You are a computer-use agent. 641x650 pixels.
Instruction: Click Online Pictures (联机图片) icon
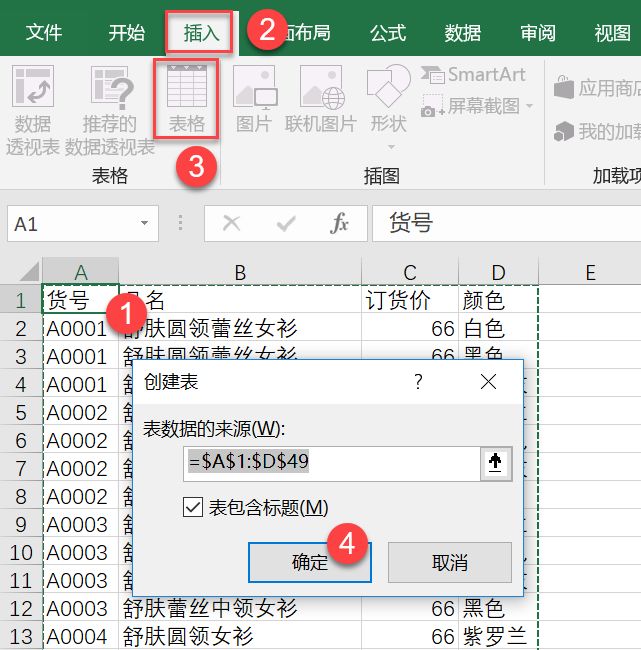click(x=320, y=100)
